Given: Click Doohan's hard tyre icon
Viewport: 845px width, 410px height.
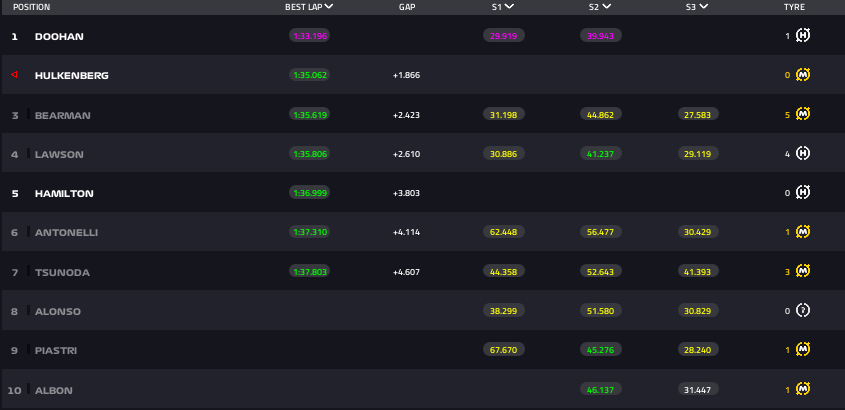Looking at the screenshot, I should 802,36.
